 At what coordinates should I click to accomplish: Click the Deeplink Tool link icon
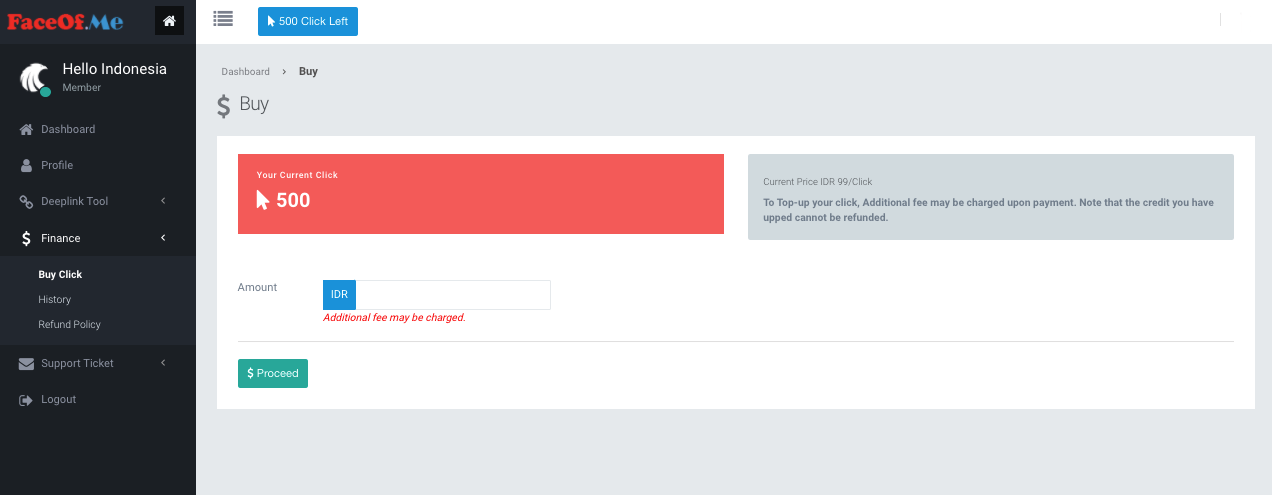pos(27,202)
